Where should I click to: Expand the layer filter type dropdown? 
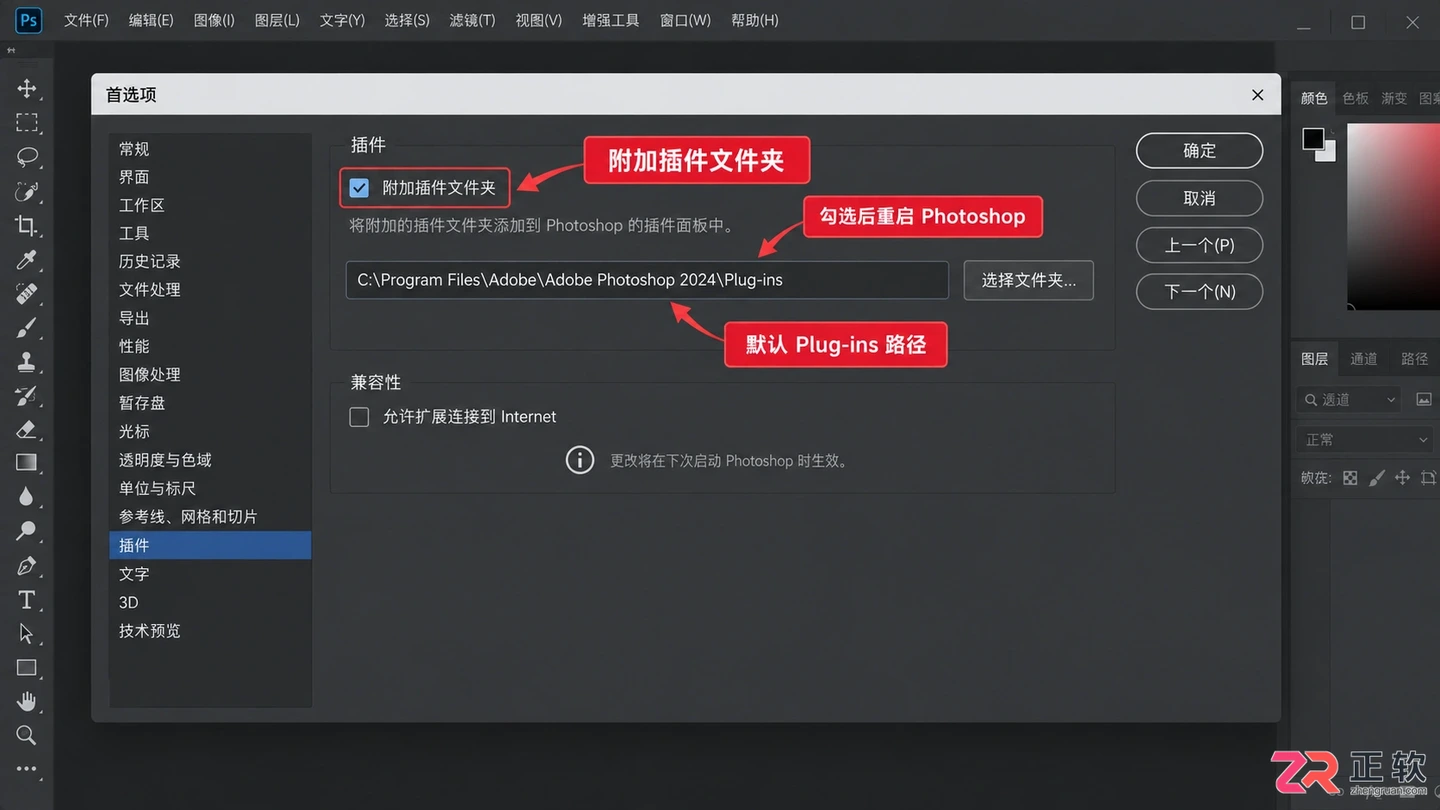(1348, 399)
